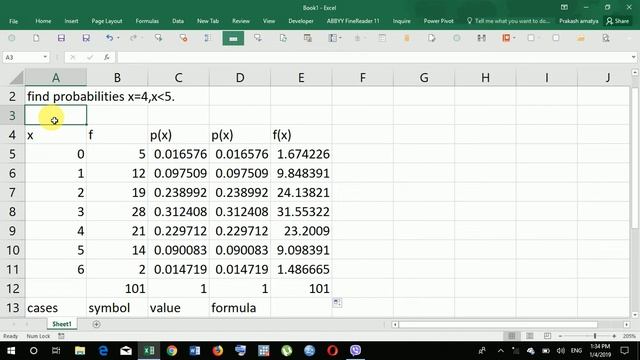Open the File menu
640x360 pixels.
pyautogui.click(x=13, y=21)
